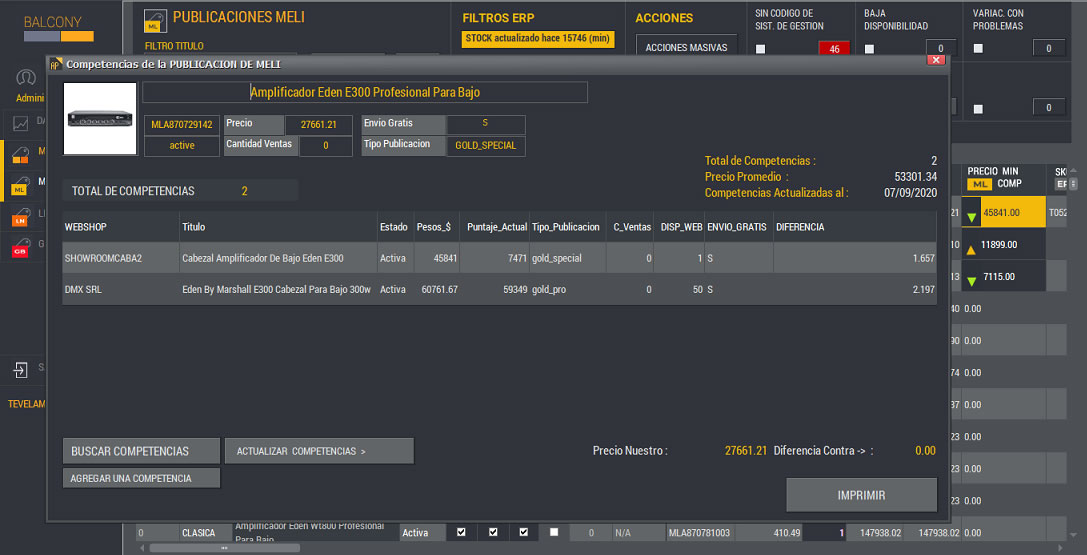The image size is (1087, 555).
Task: Enable the Sin Codigo de Sist. de Gestion checkbox
Action: pyautogui.click(x=761, y=49)
